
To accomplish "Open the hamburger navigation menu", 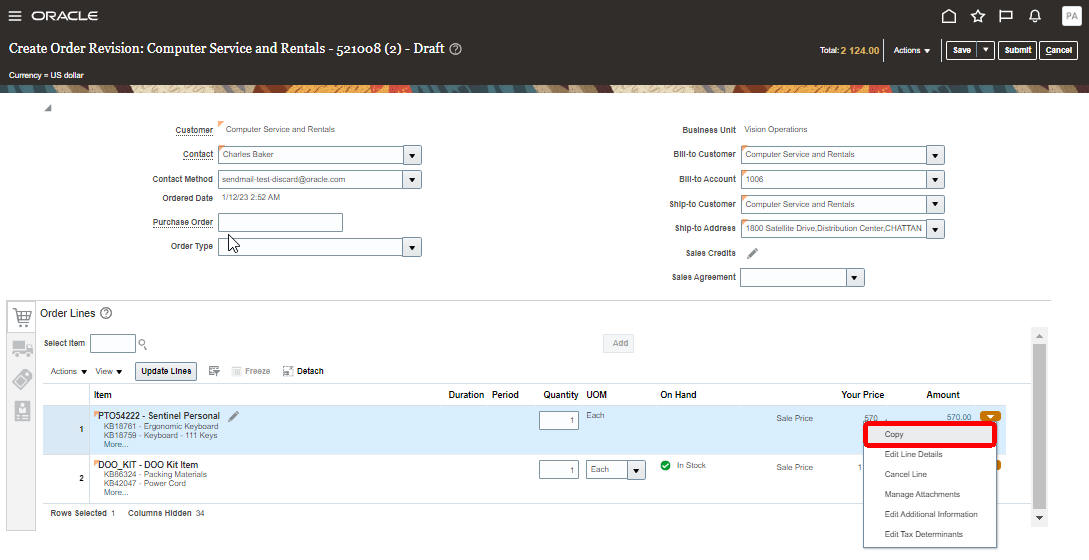I will click(x=15, y=16).
